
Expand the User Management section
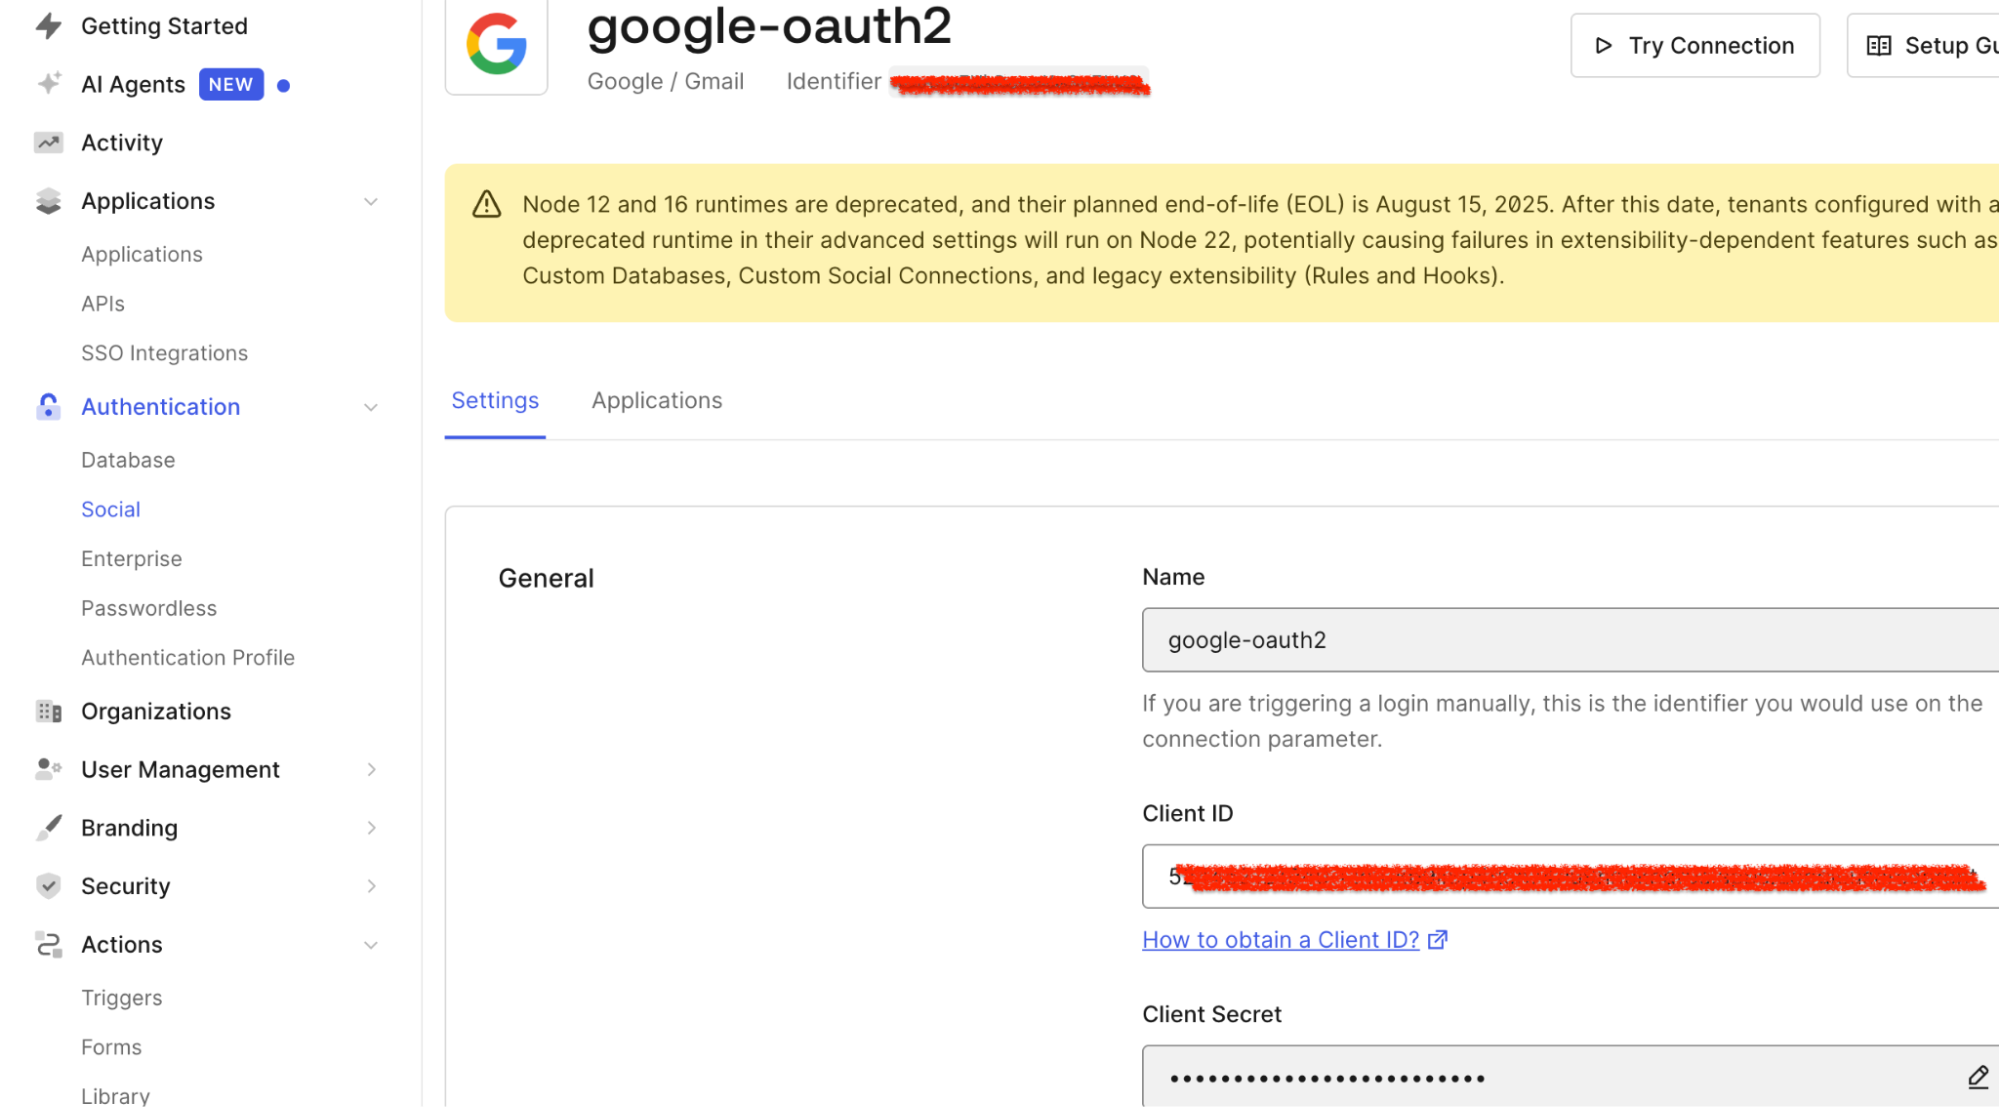point(371,769)
